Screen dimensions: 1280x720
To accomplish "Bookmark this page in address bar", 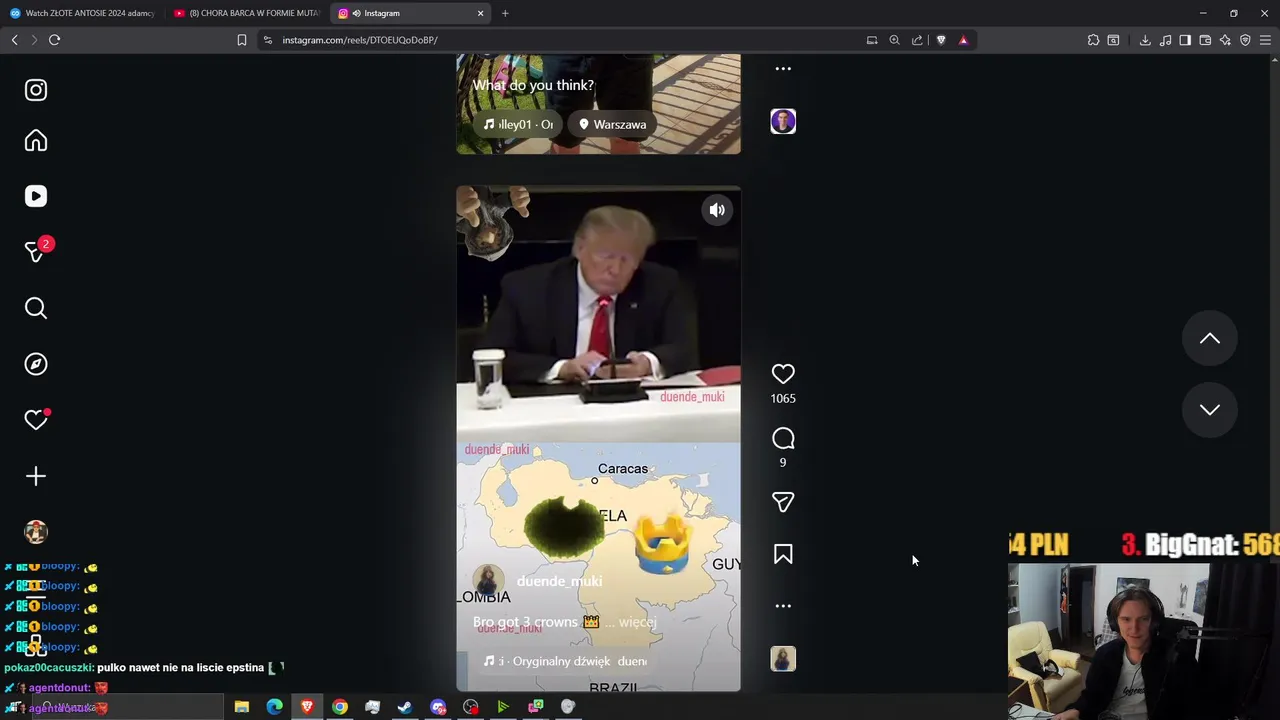I will pos(241,40).
